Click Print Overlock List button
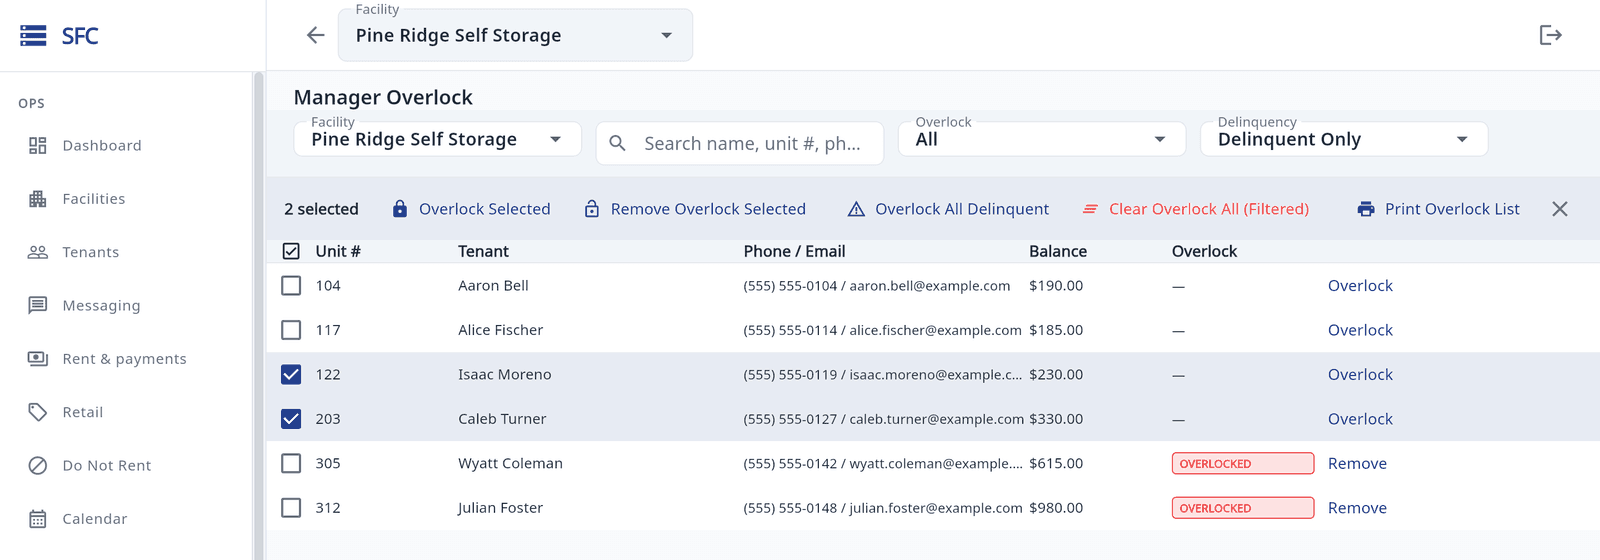This screenshot has width=1600, height=560. [1439, 209]
